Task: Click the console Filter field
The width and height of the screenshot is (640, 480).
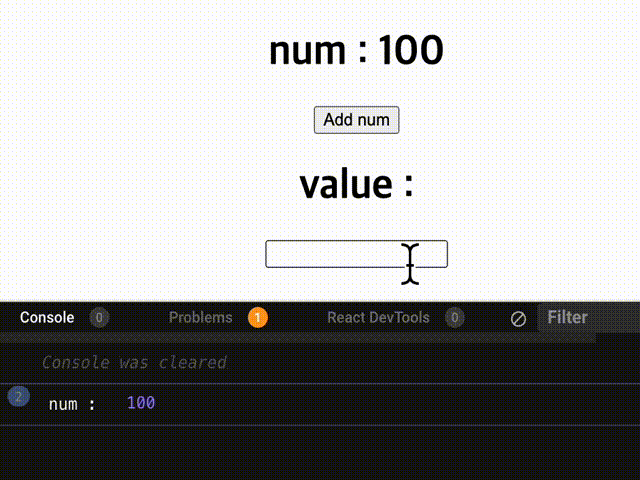Action: click(x=588, y=318)
